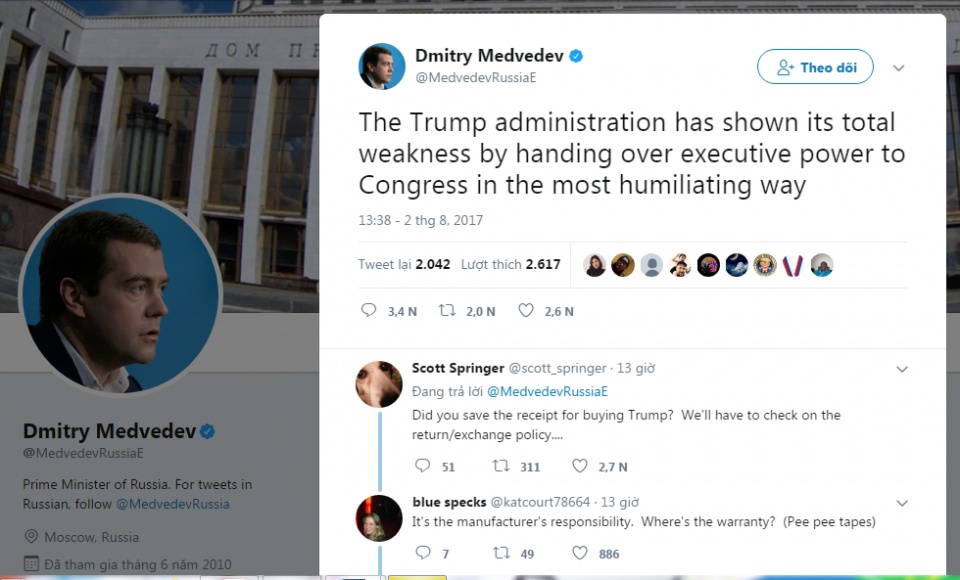This screenshot has width=960, height=580.
Task: Expand options chevron on Medvedev's tweet
Action: (x=898, y=68)
